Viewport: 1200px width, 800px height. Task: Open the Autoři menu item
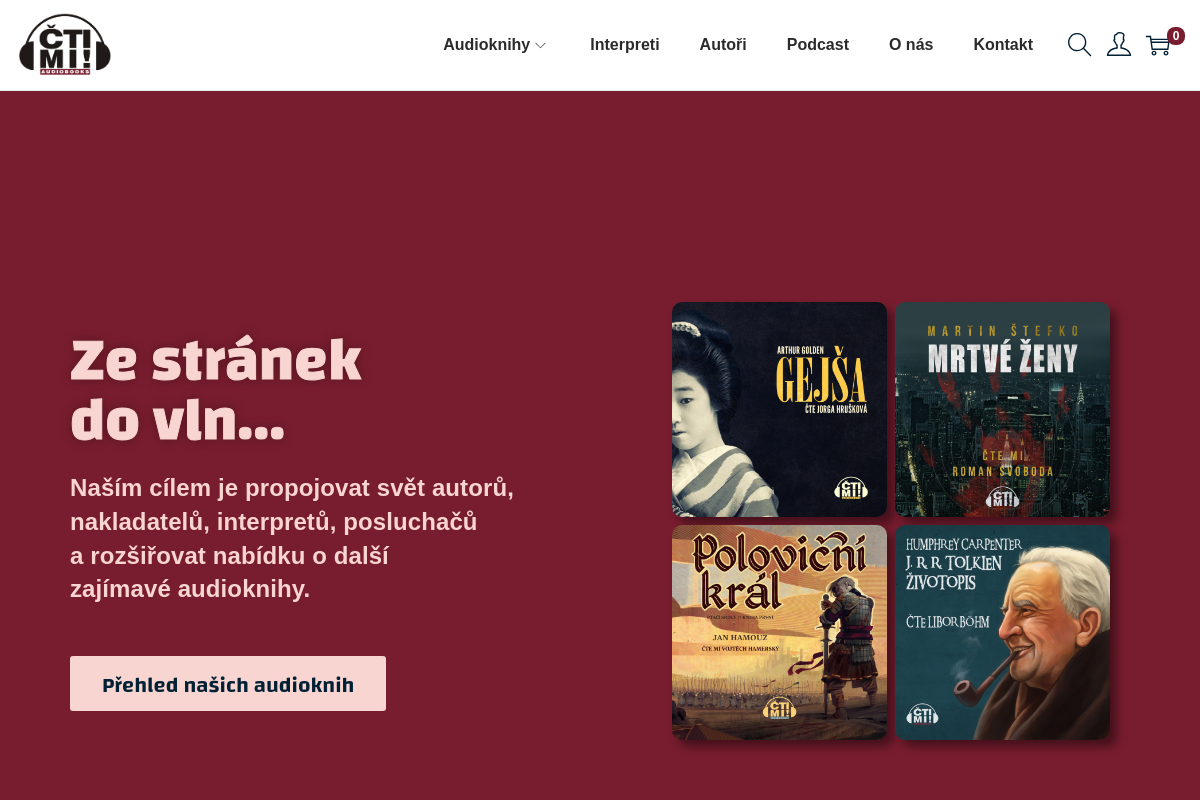tap(723, 45)
